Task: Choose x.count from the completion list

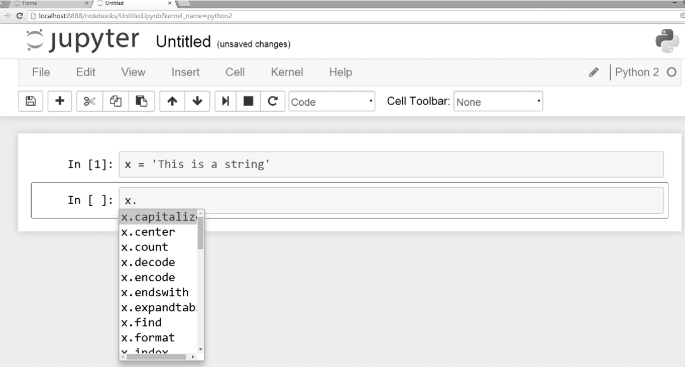Action: coord(158,247)
